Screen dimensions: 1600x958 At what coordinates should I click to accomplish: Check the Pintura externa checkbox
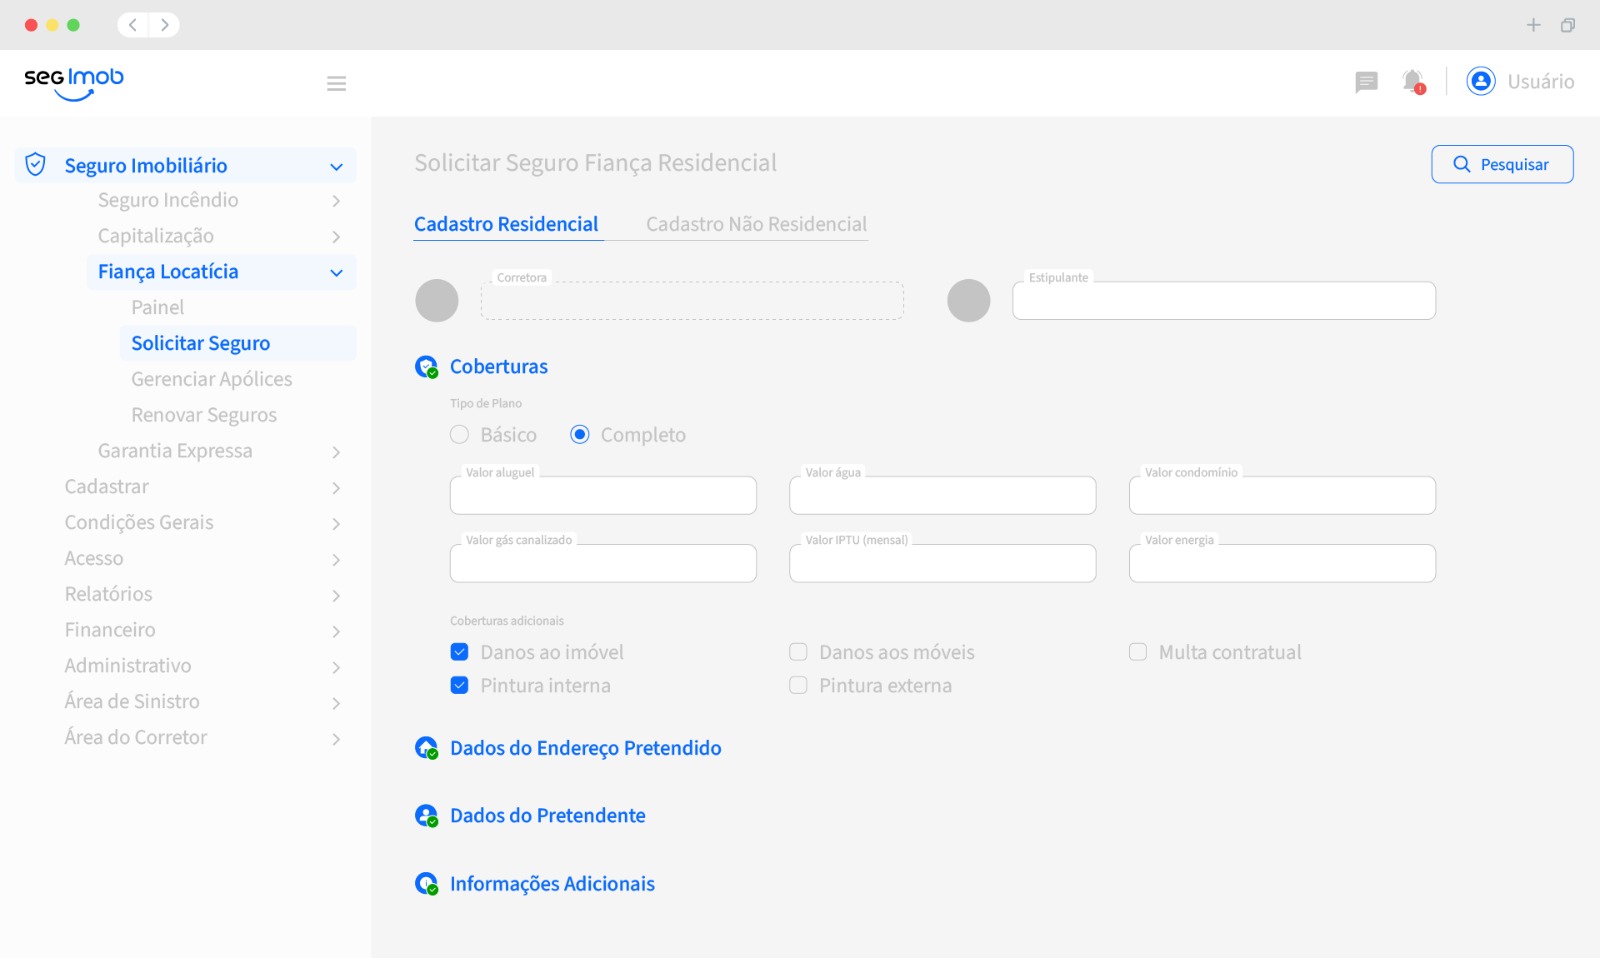[798, 686]
